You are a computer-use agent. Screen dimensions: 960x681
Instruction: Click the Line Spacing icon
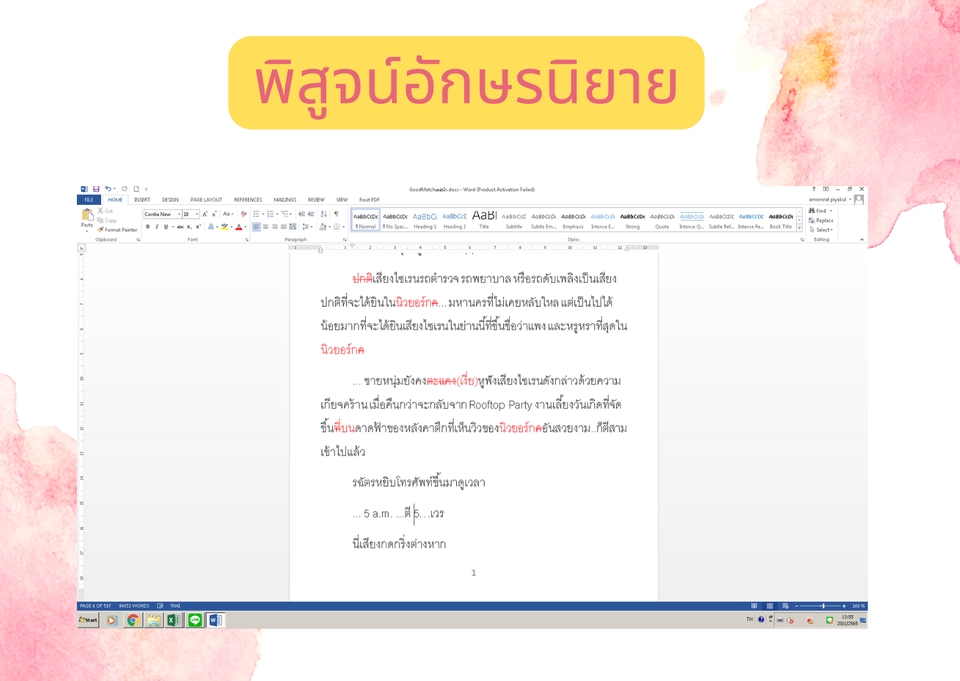point(306,227)
